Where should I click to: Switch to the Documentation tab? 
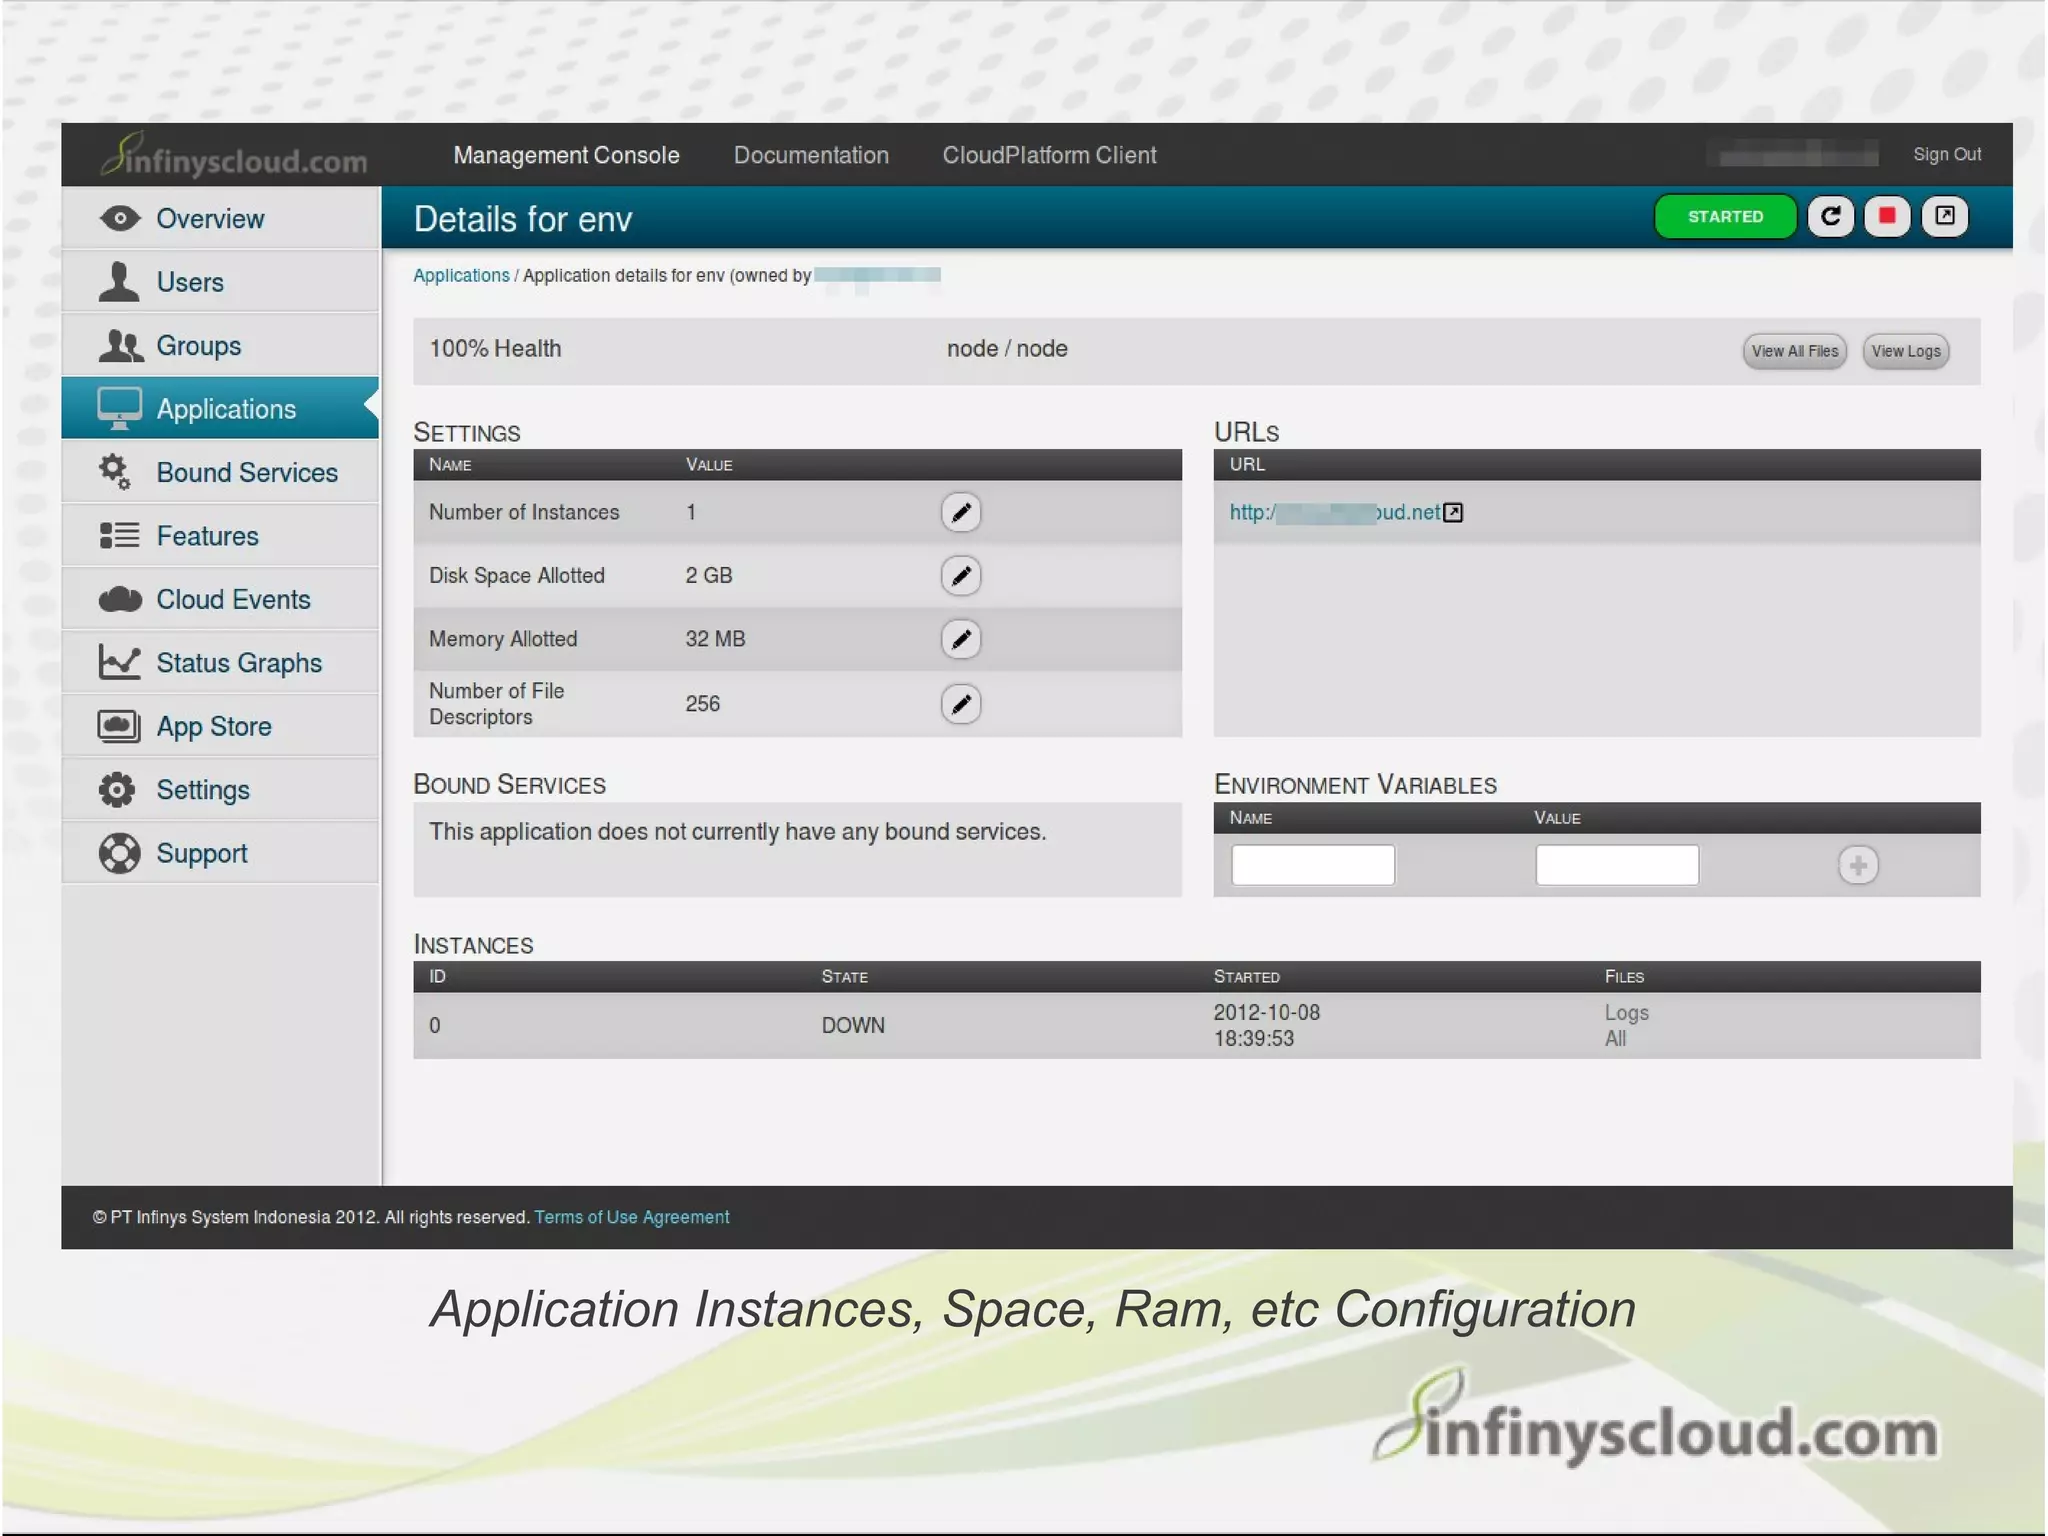[810, 155]
